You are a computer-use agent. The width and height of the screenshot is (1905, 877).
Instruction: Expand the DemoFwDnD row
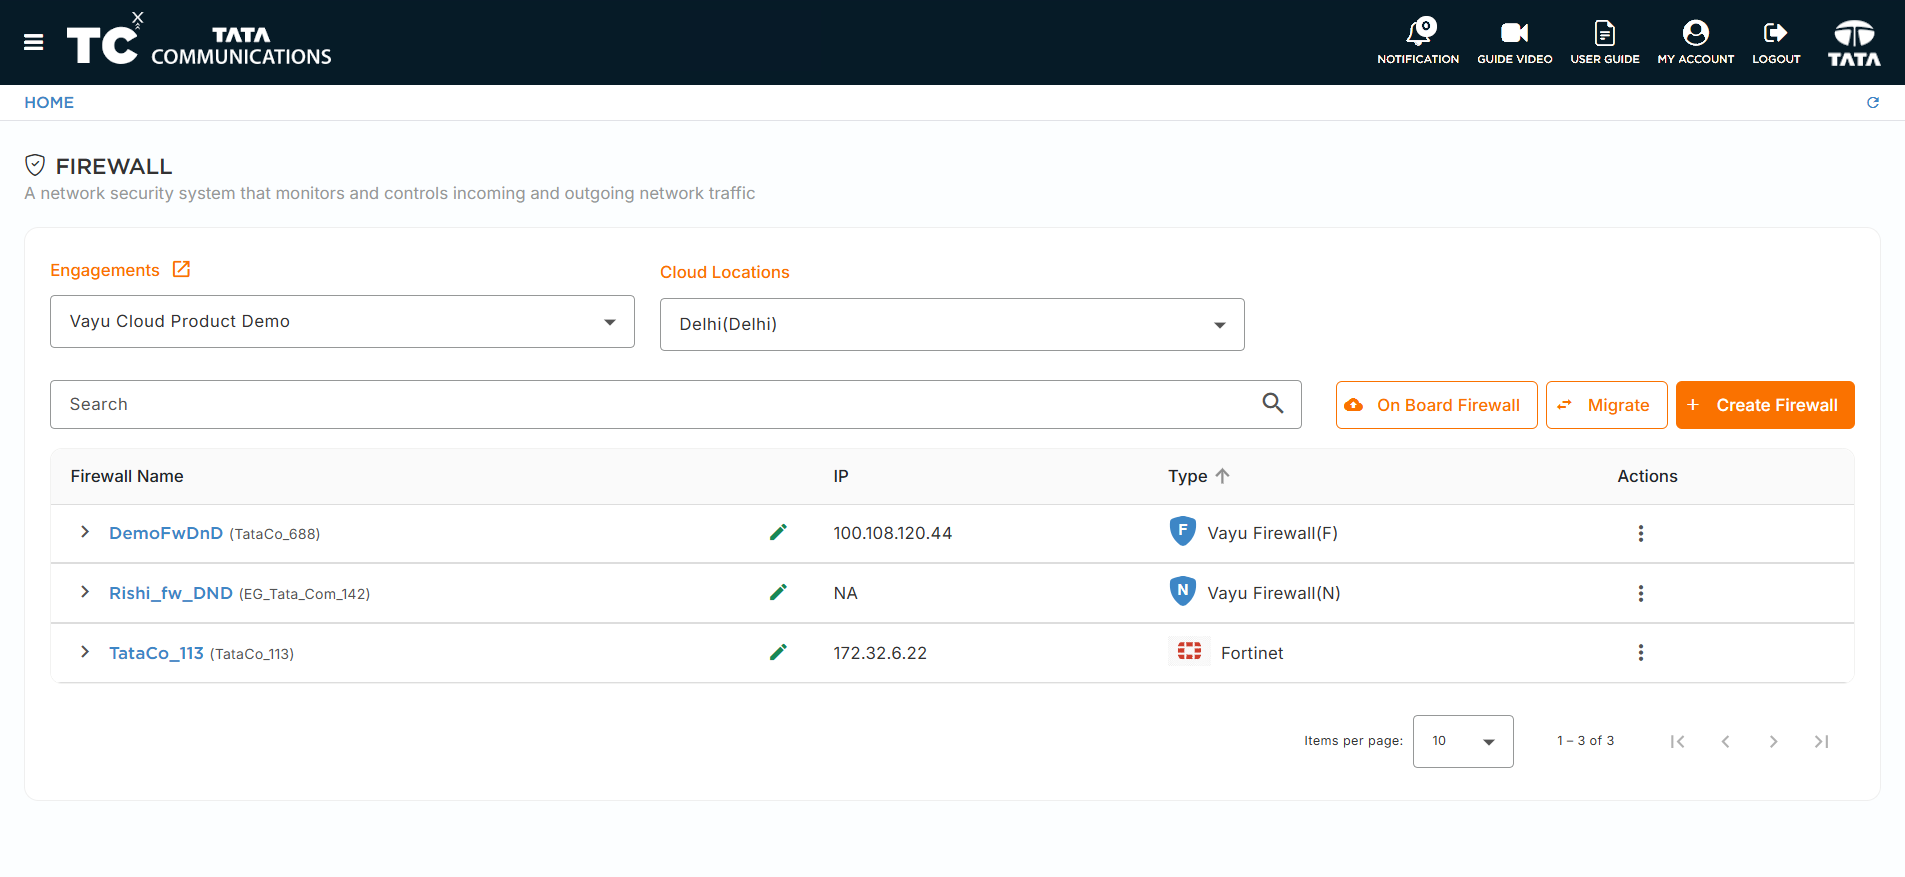point(85,532)
